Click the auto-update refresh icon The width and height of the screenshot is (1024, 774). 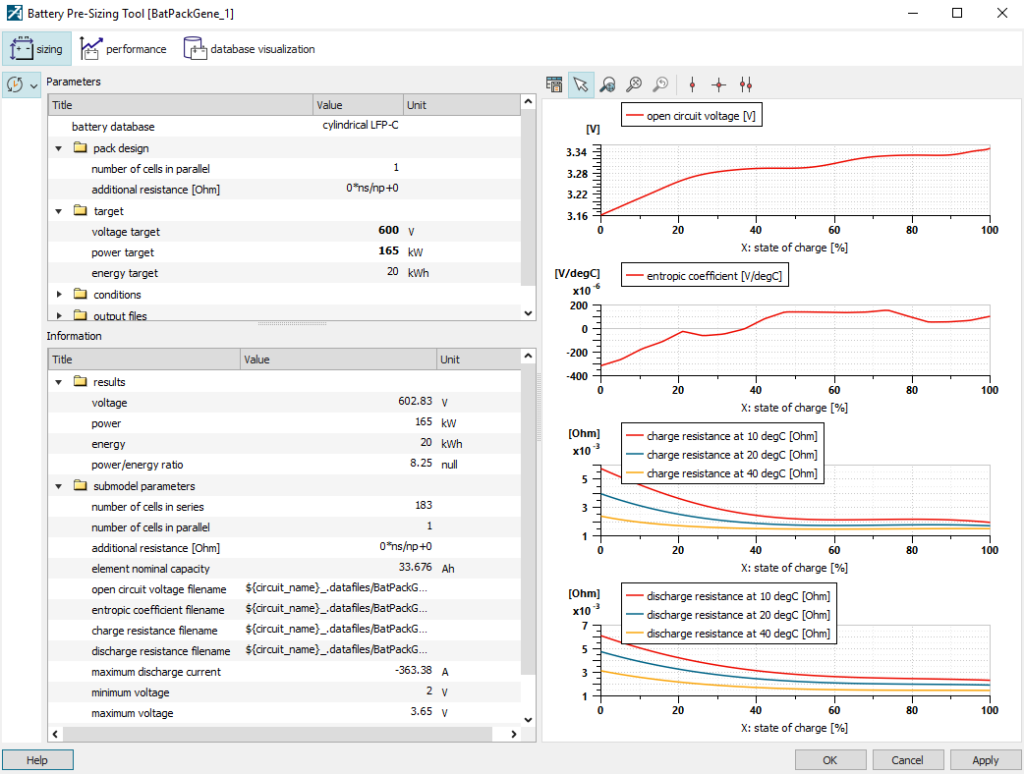16,85
